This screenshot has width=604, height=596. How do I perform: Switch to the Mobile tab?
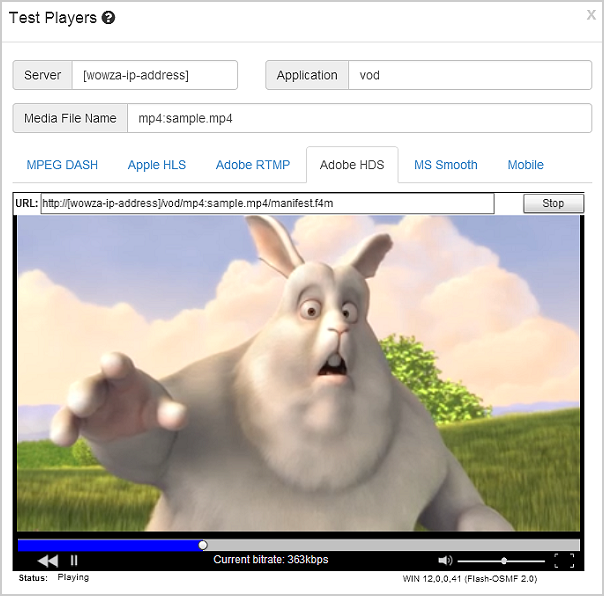(x=525, y=165)
